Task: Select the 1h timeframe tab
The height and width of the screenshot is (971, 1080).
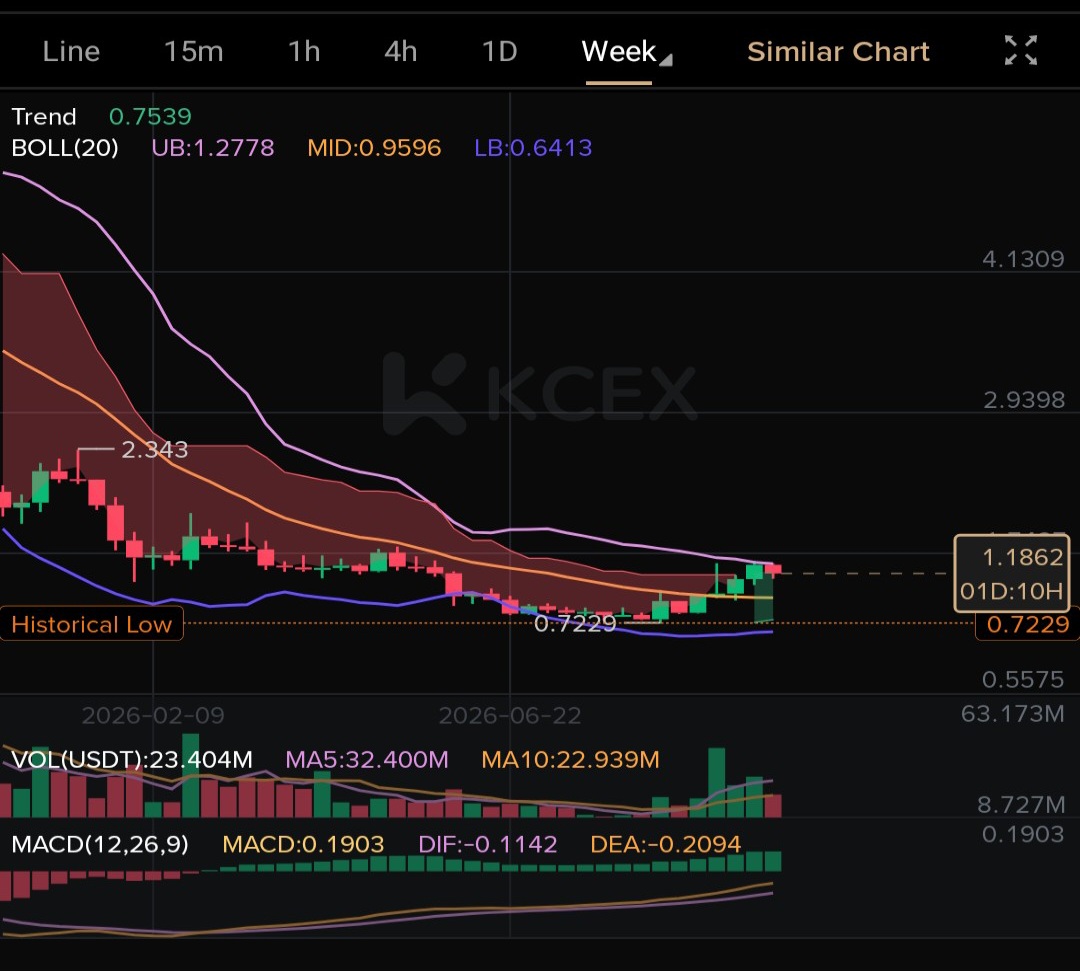Action: click(x=304, y=52)
